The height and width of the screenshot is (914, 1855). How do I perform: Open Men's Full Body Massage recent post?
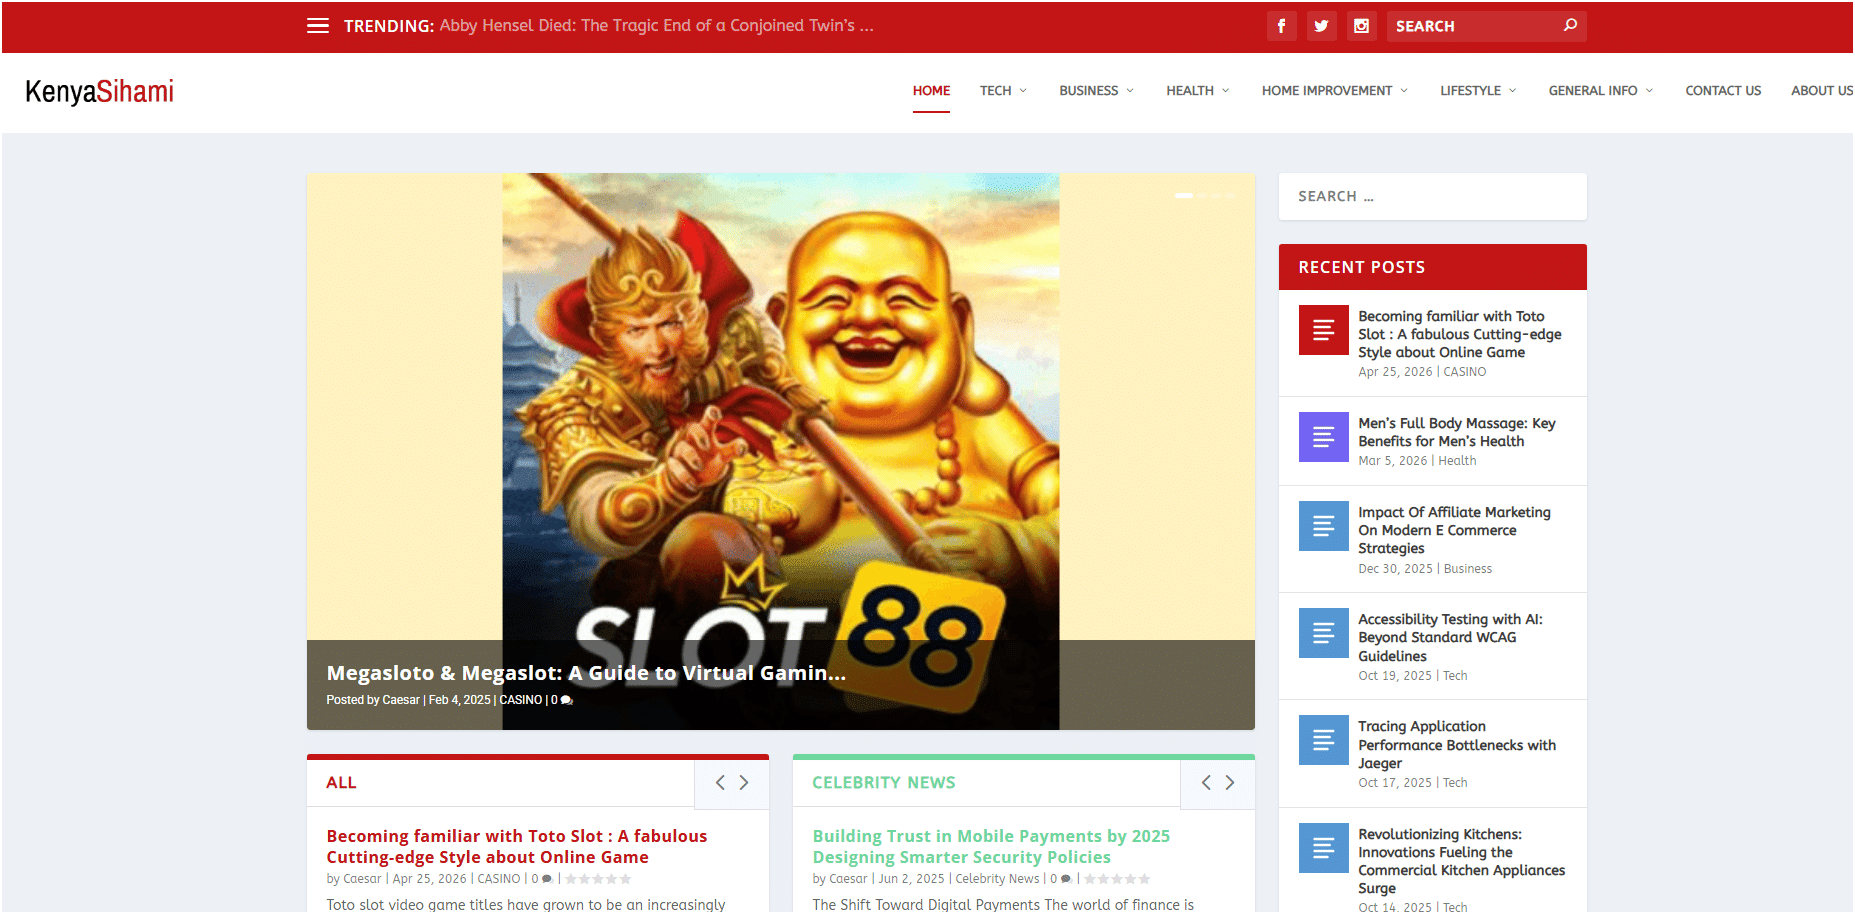pyautogui.click(x=1457, y=432)
